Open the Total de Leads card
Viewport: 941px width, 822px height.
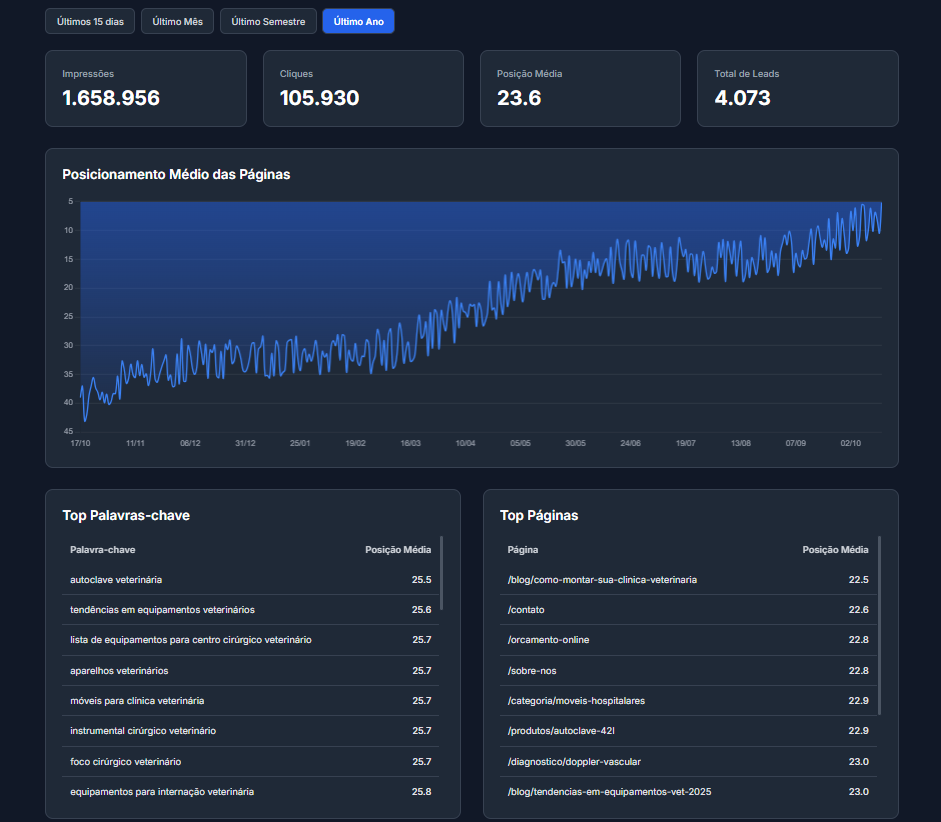pyautogui.click(x=797, y=89)
